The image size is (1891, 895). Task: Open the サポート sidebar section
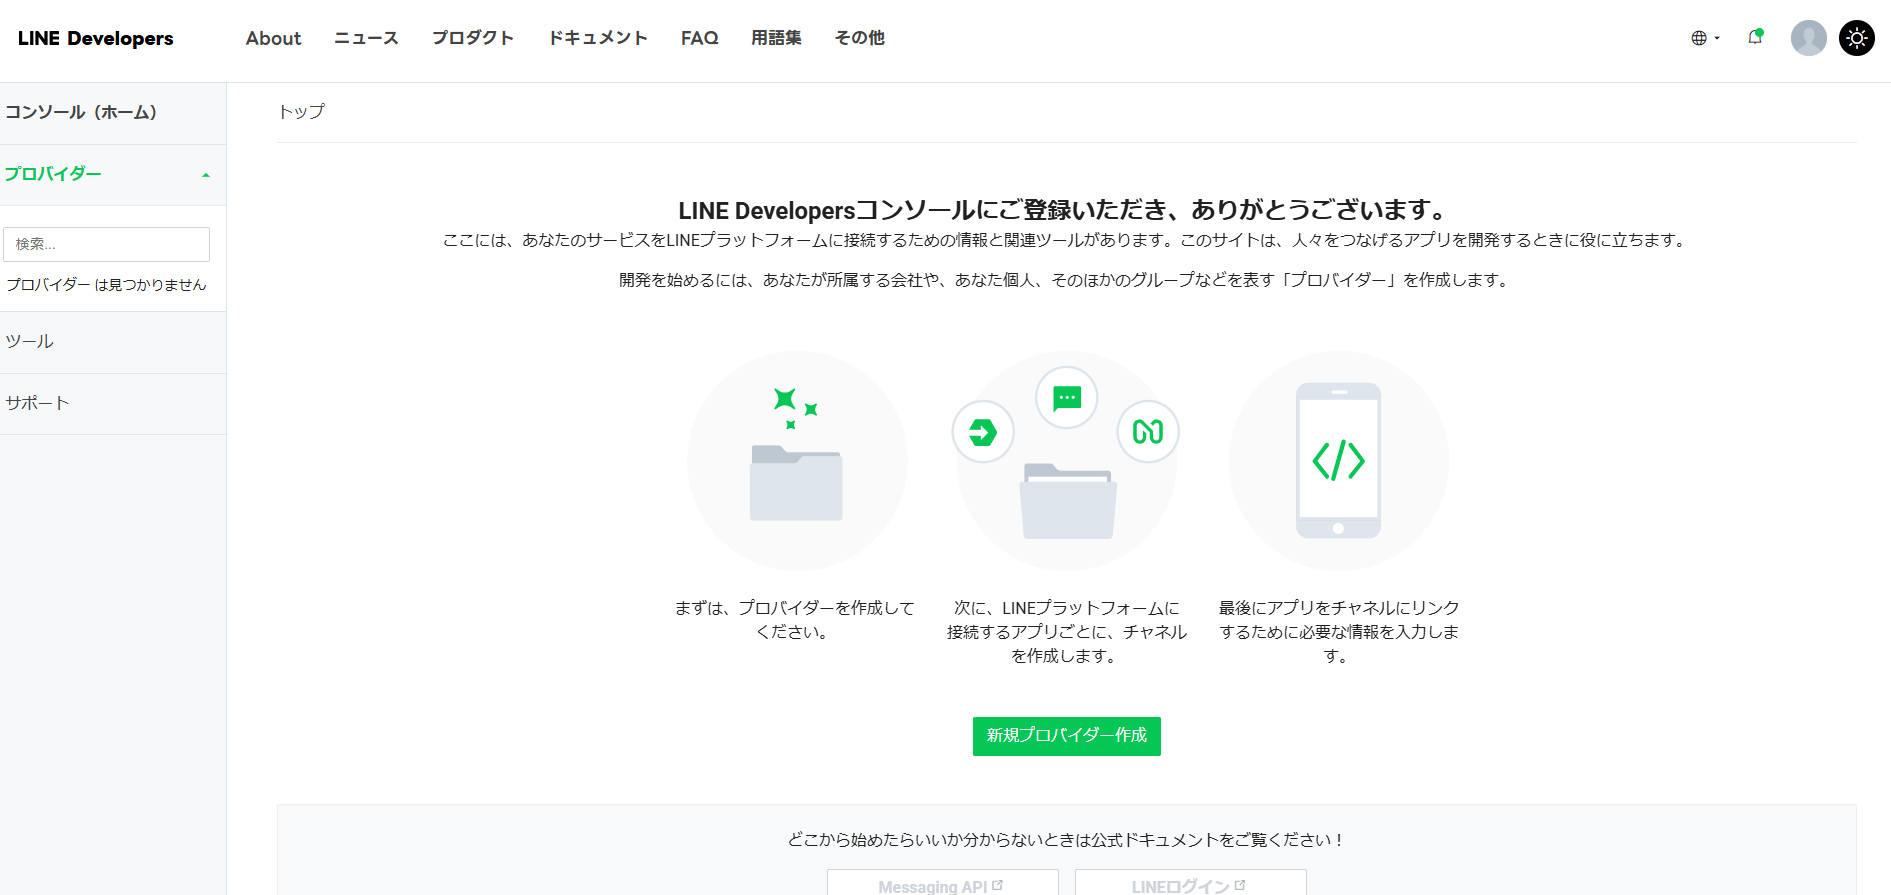point(113,403)
